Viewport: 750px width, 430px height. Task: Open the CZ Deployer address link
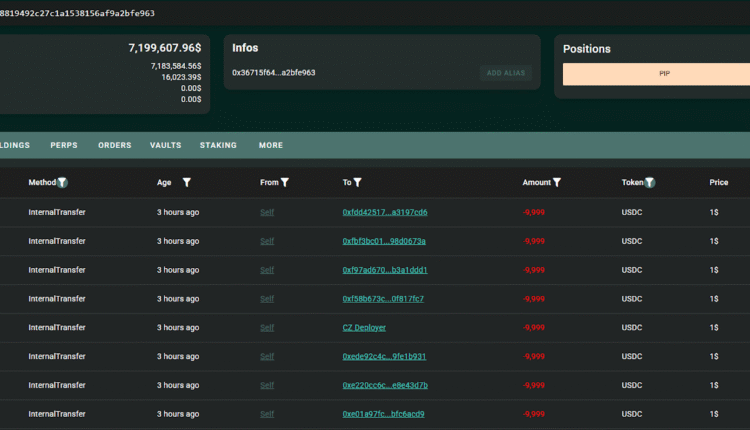[364, 328]
